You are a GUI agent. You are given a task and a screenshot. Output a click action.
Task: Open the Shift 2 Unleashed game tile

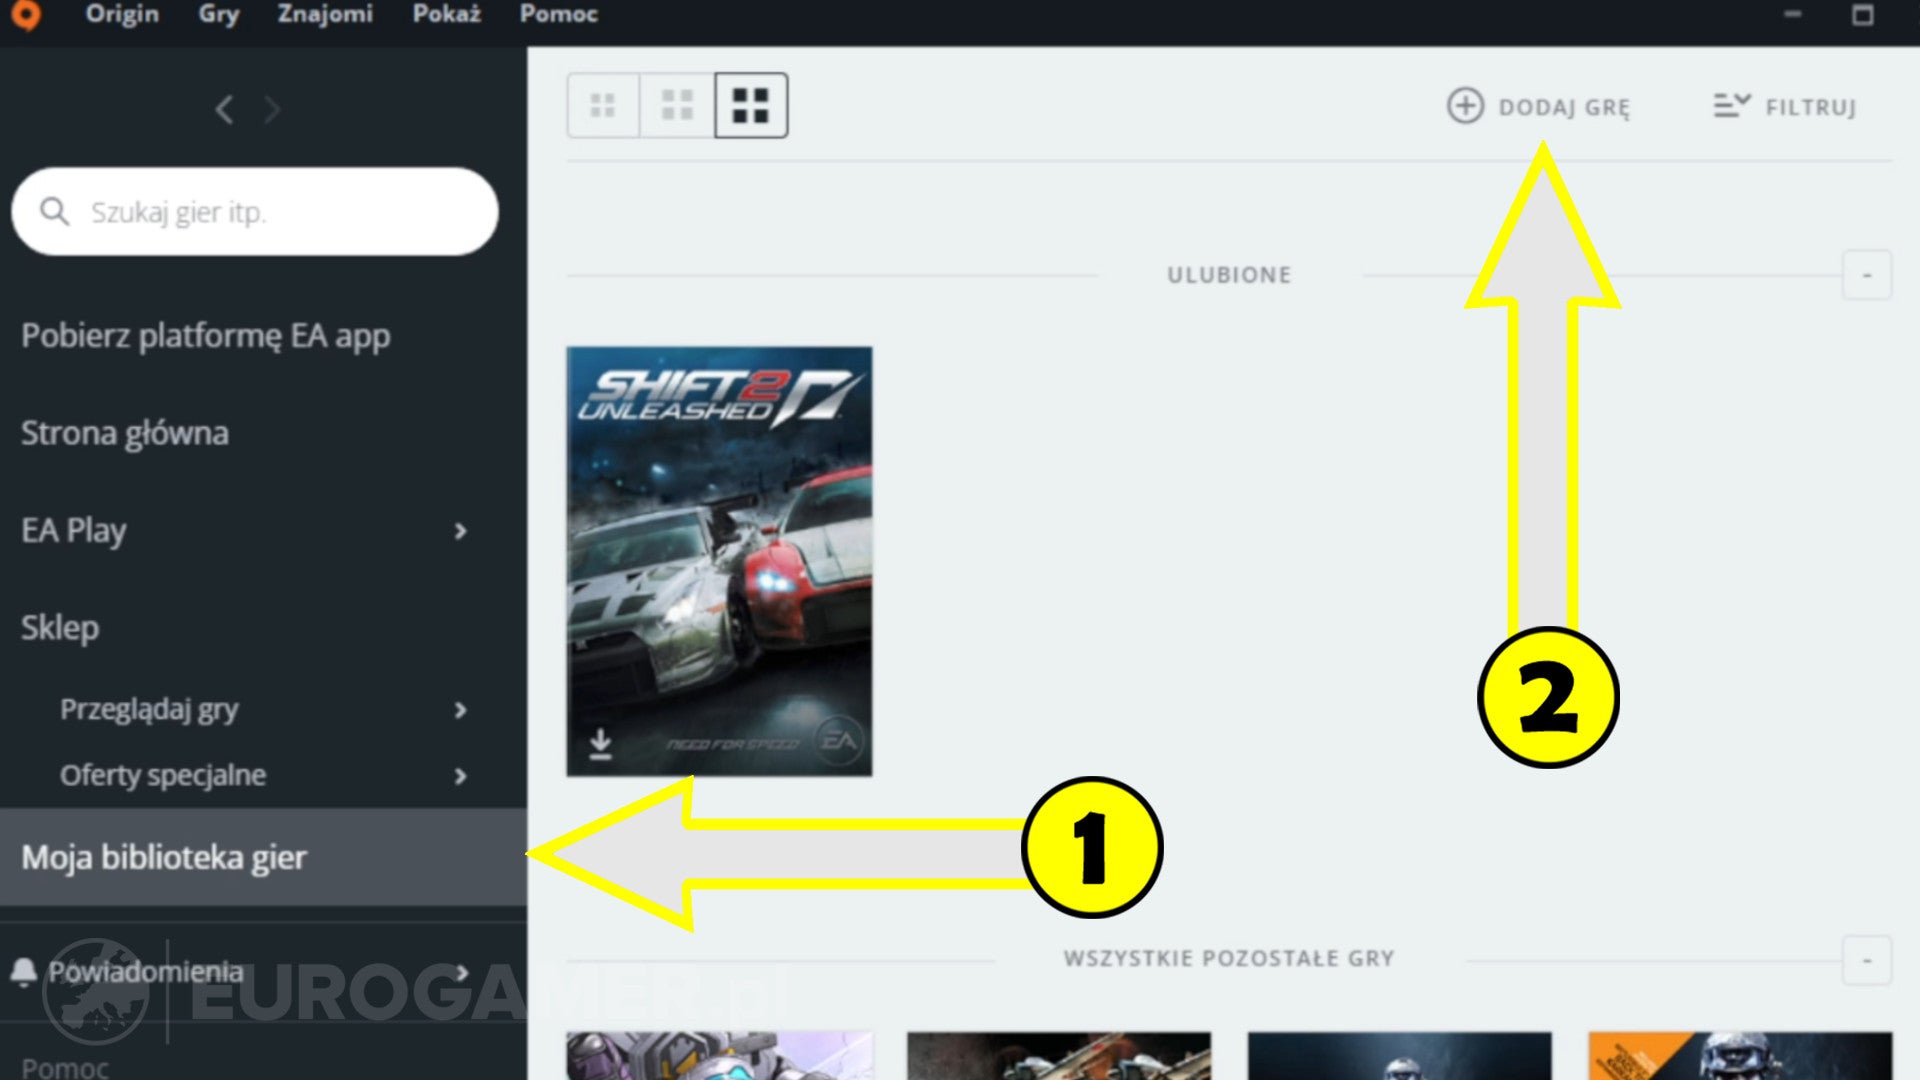pyautogui.click(x=719, y=561)
